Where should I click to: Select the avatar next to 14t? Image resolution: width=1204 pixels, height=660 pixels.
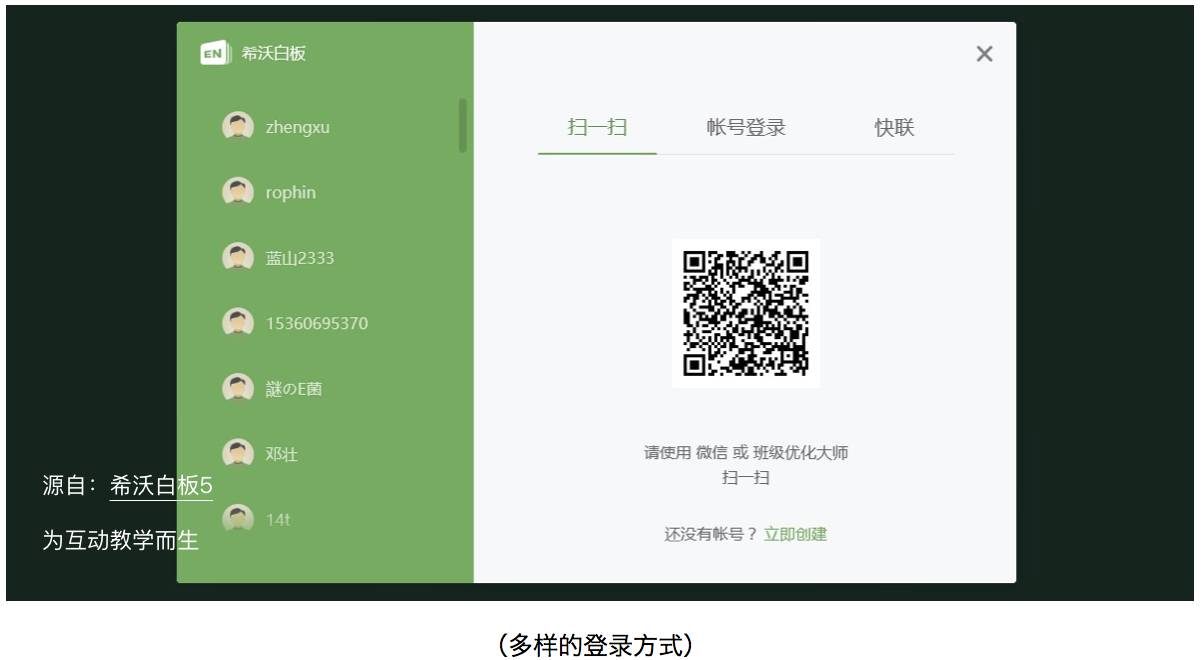click(x=237, y=519)
